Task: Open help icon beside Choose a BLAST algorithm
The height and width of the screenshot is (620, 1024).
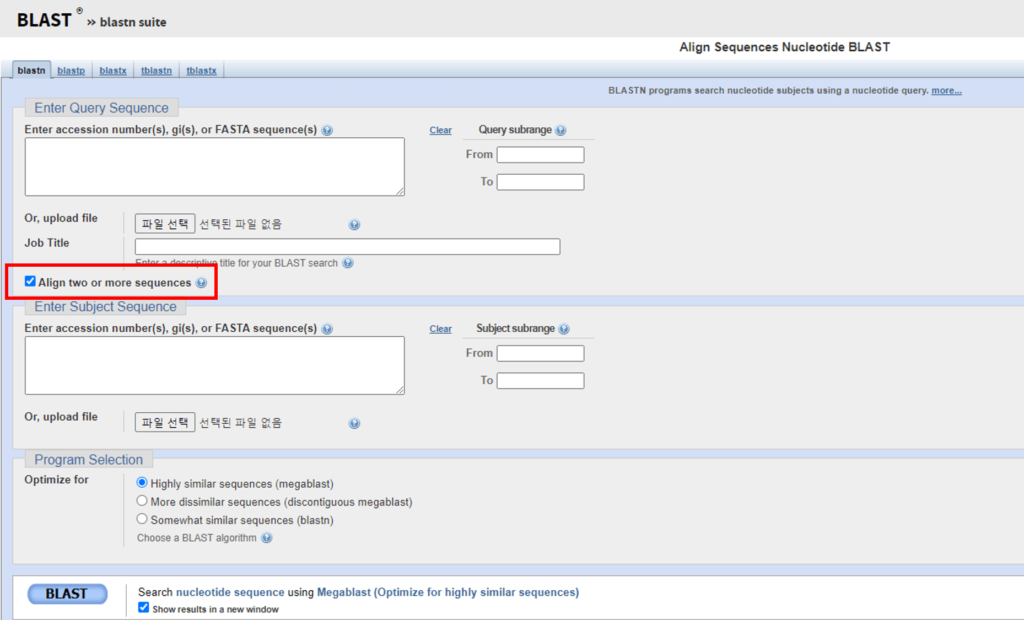Action: click(x=266, y=538)
